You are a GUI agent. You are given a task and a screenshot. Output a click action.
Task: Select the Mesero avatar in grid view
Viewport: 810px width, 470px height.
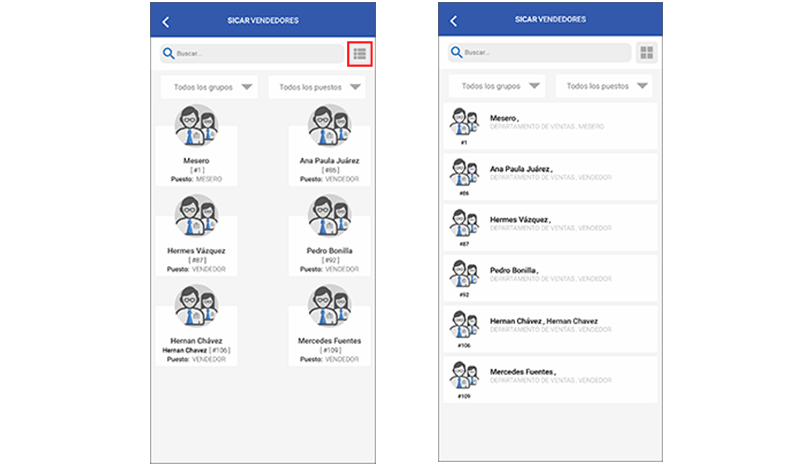pos(196,128)
